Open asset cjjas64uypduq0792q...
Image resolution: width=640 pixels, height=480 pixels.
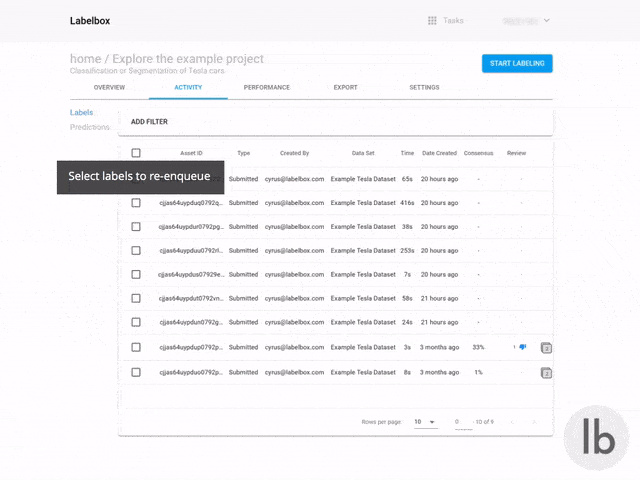(191, 203)
